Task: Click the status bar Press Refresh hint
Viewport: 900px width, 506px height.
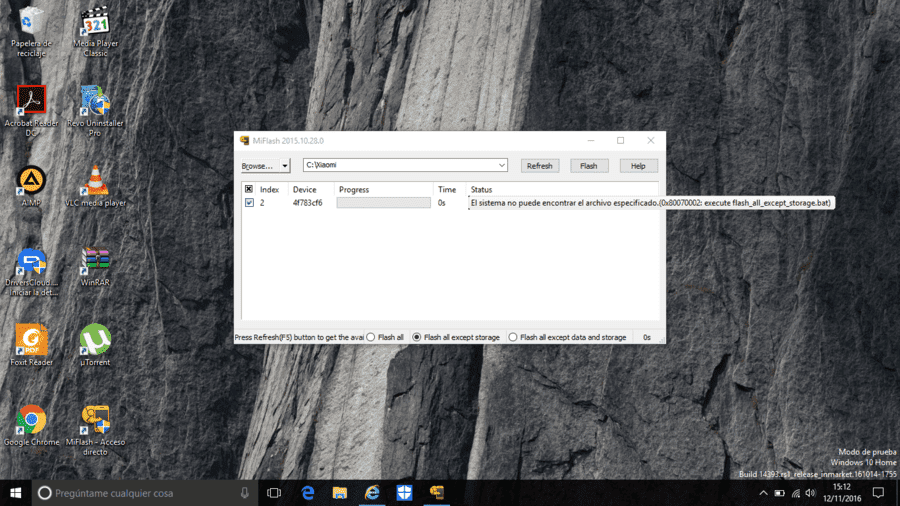Action: click(x=299, y=337)
